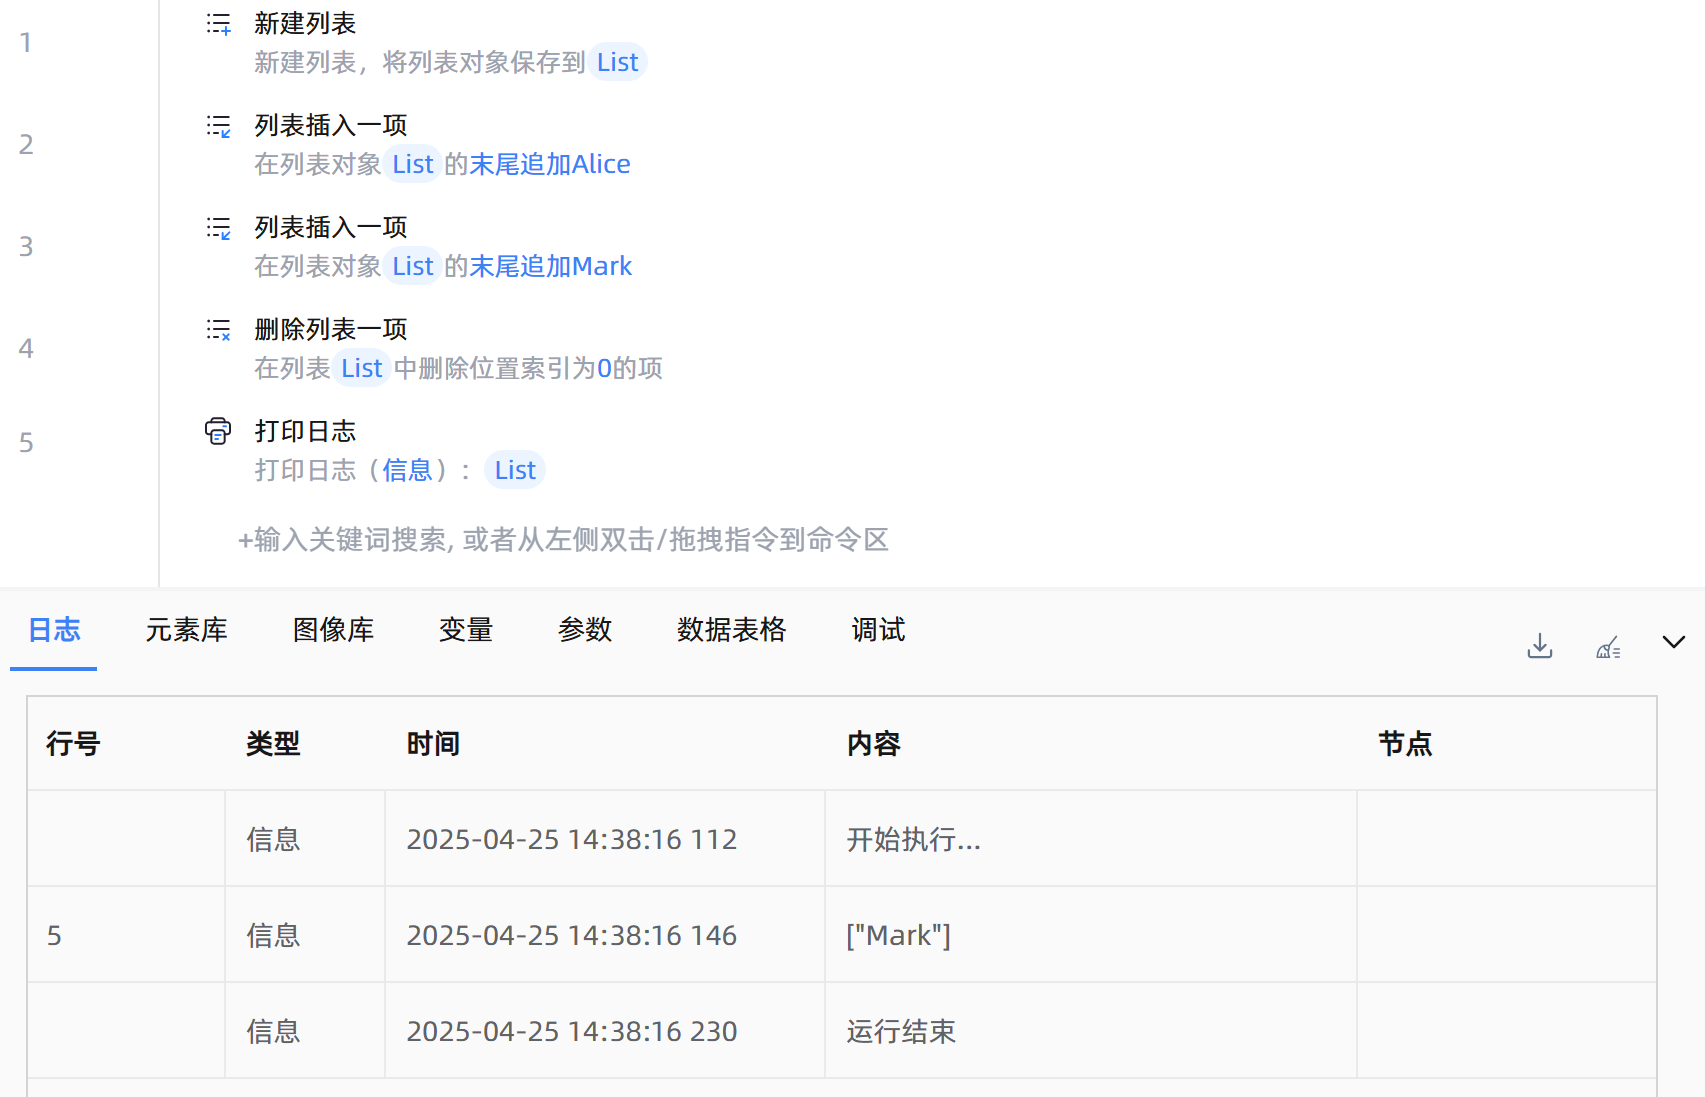This screenshot has height=1097, width=1705.
Task: Click the command keyword search input area
Action: click(563, 540)
